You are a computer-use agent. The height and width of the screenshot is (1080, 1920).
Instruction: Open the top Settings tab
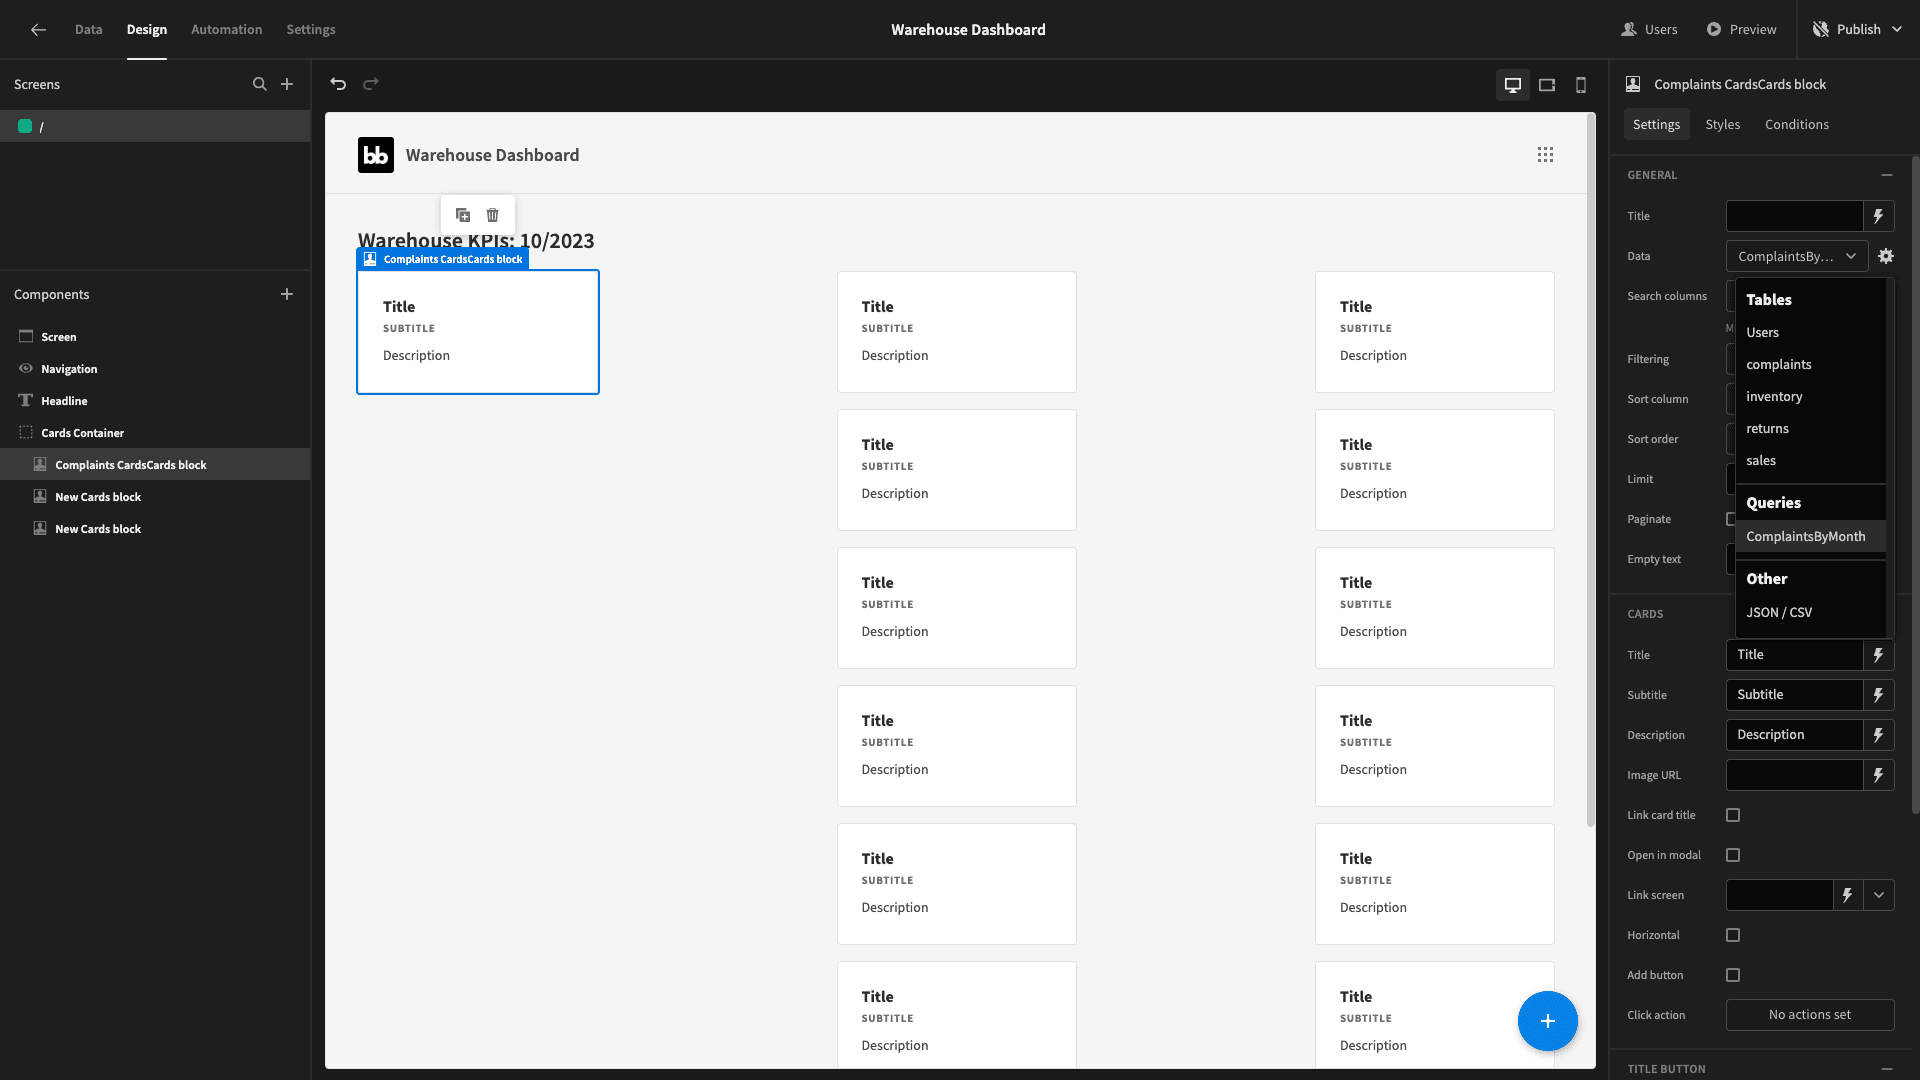point(311,30)
